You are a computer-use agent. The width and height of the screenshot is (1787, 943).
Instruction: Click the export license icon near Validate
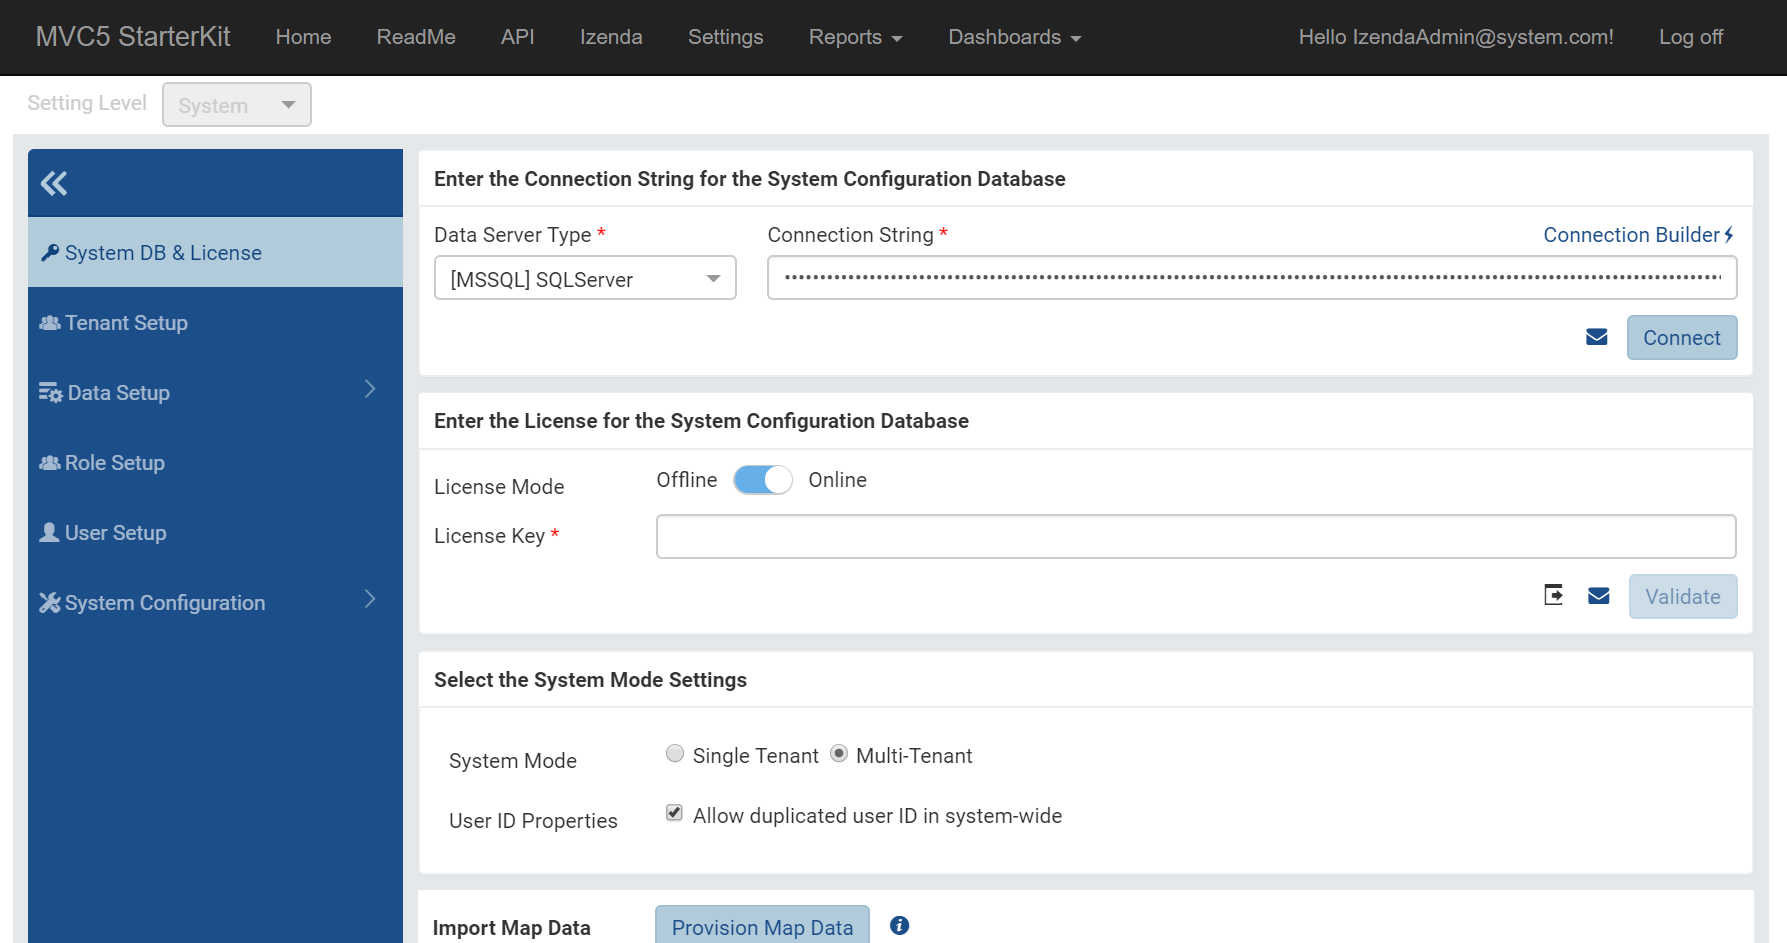[1553, 595]
